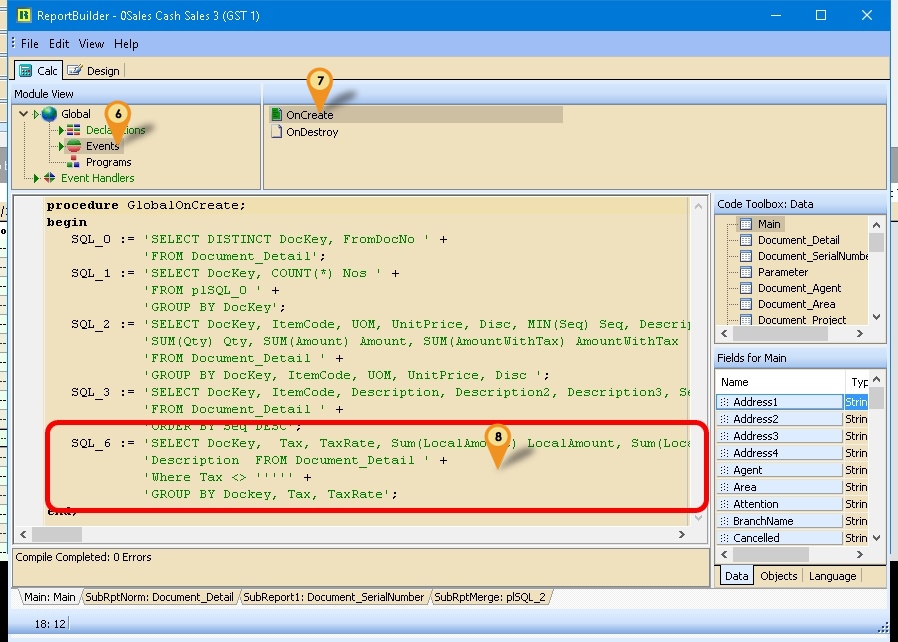Select the OnCreate event handler
Screen dimensions: 898x642
[x=307, y=114]
